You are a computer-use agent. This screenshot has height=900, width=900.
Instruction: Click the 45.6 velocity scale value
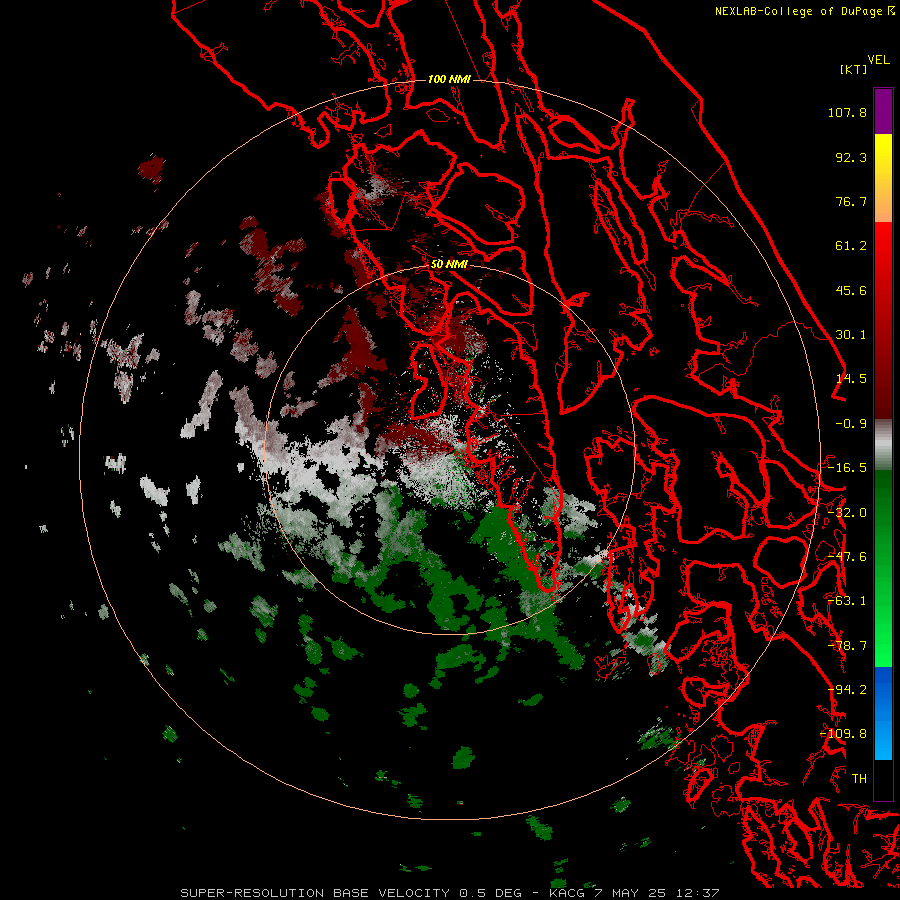[851, 290]
